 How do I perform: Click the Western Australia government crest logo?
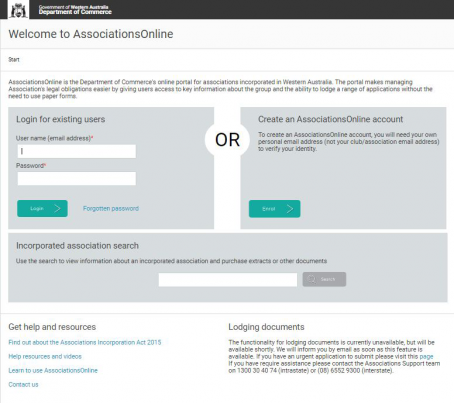coord(18,10)
